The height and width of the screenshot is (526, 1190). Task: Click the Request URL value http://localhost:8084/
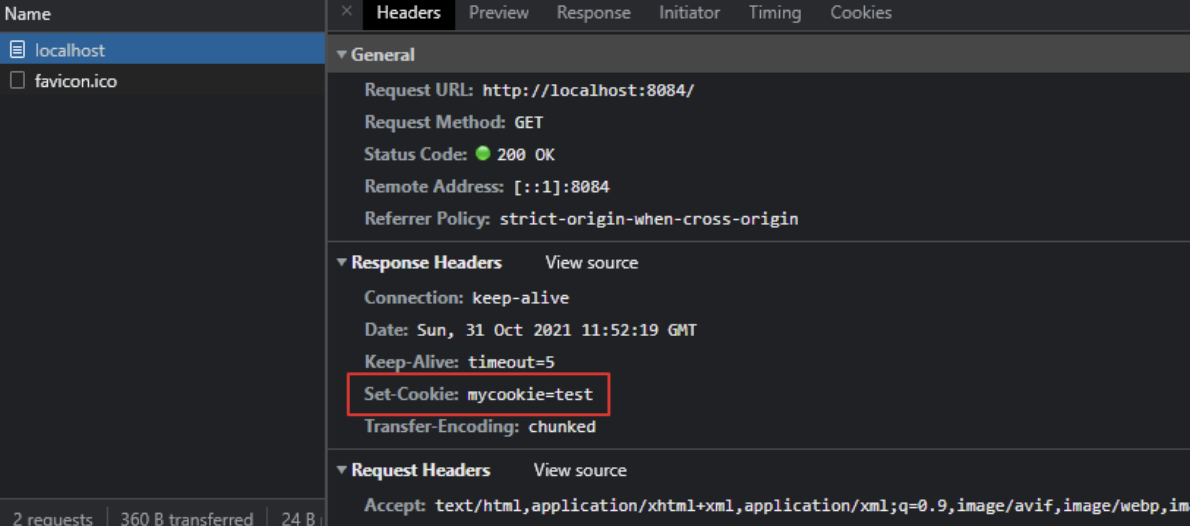coord(588,90)
